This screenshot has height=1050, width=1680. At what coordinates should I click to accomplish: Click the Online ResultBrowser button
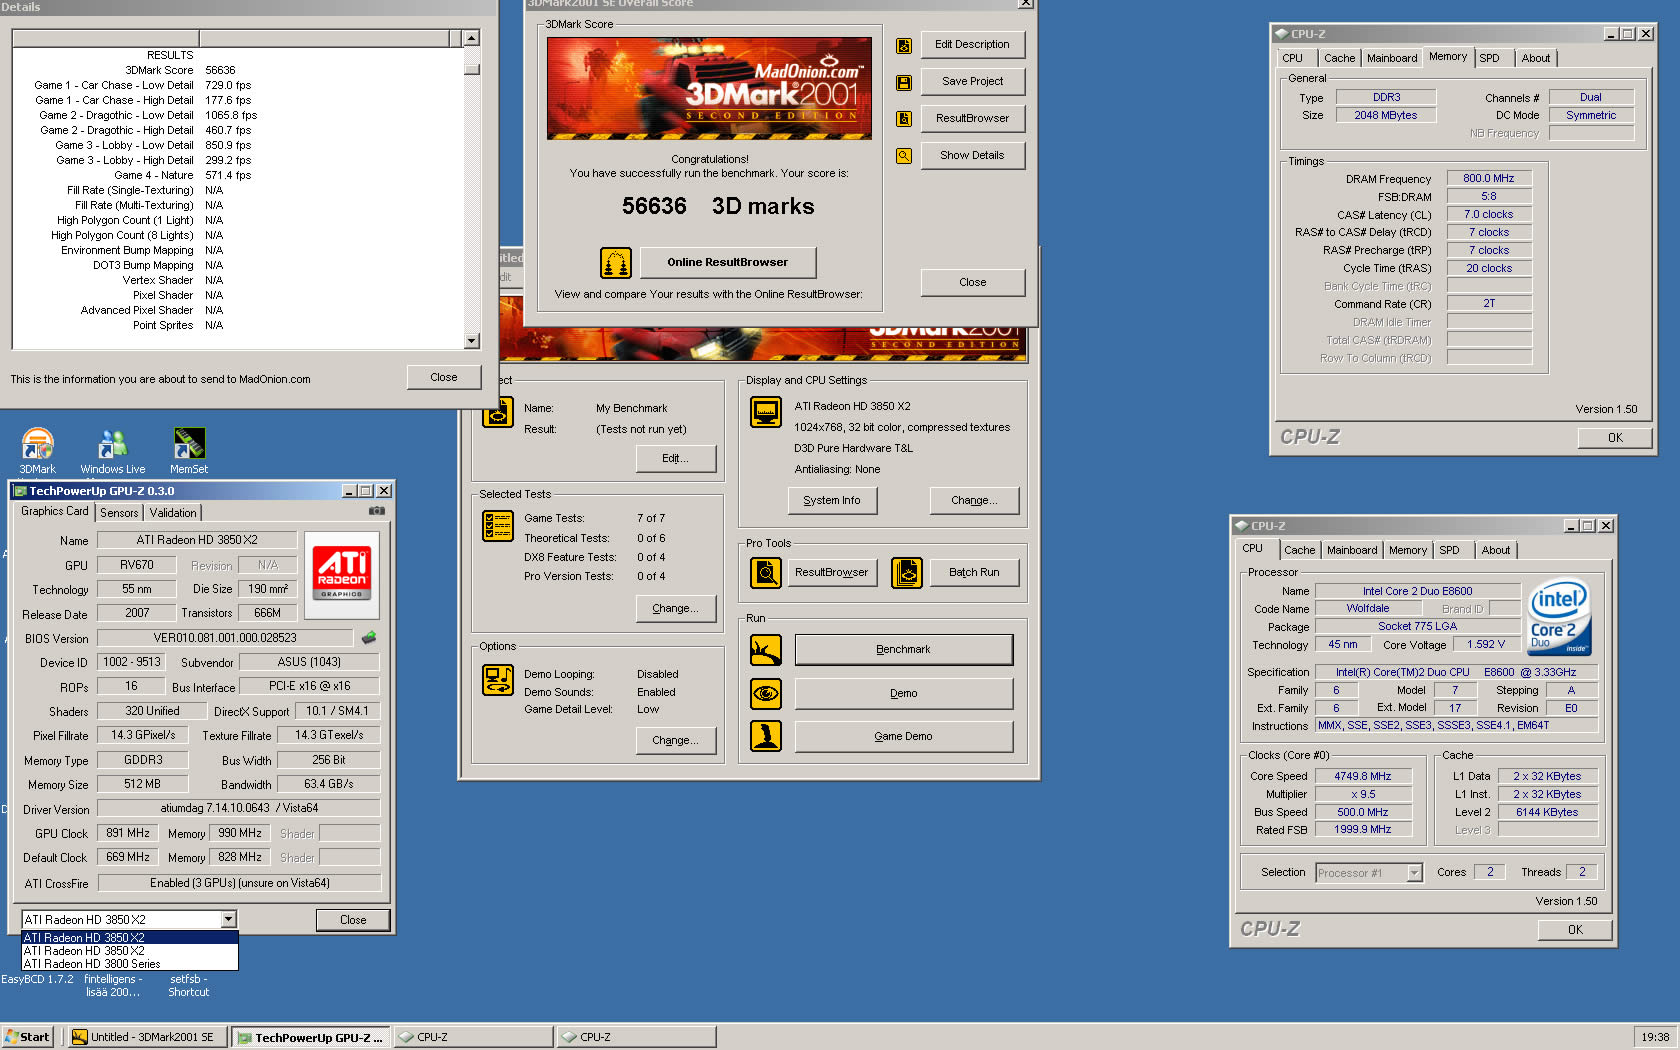(728, 263)
